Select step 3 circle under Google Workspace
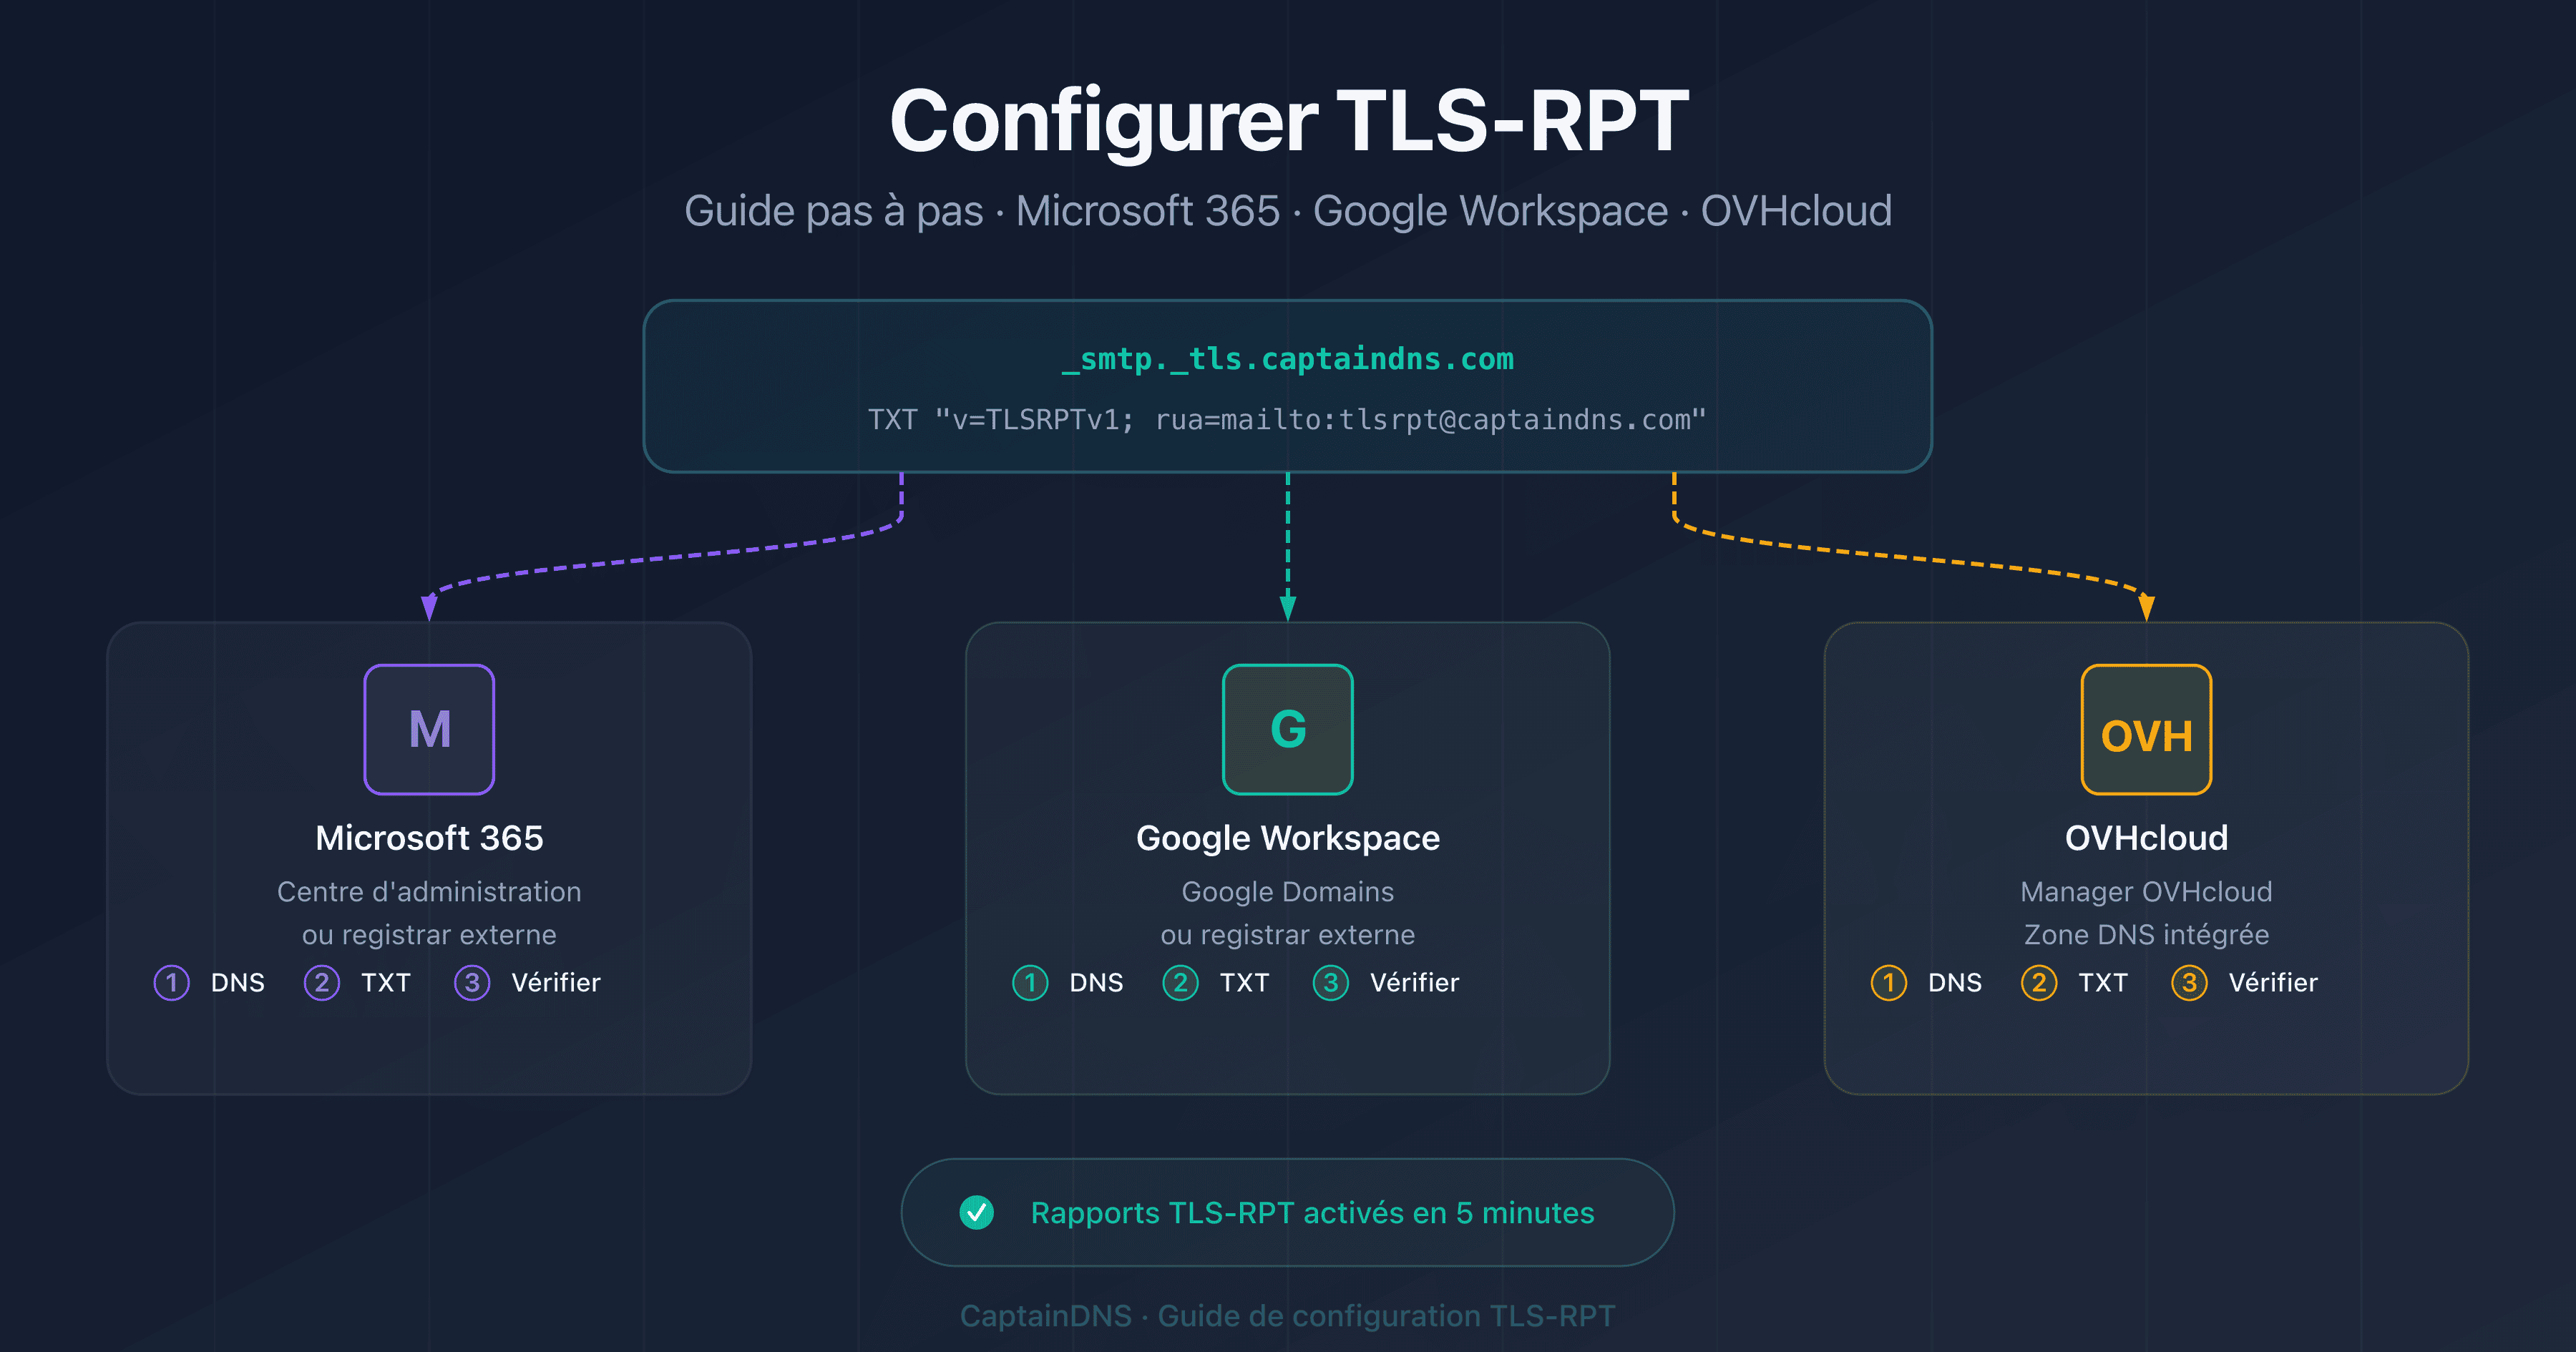The image size is (2576, 1352). pos(1331,982)
